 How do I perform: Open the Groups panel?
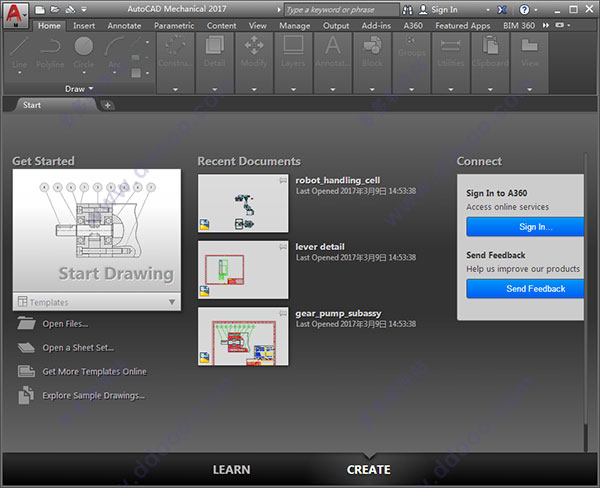(x=411, y=61)
